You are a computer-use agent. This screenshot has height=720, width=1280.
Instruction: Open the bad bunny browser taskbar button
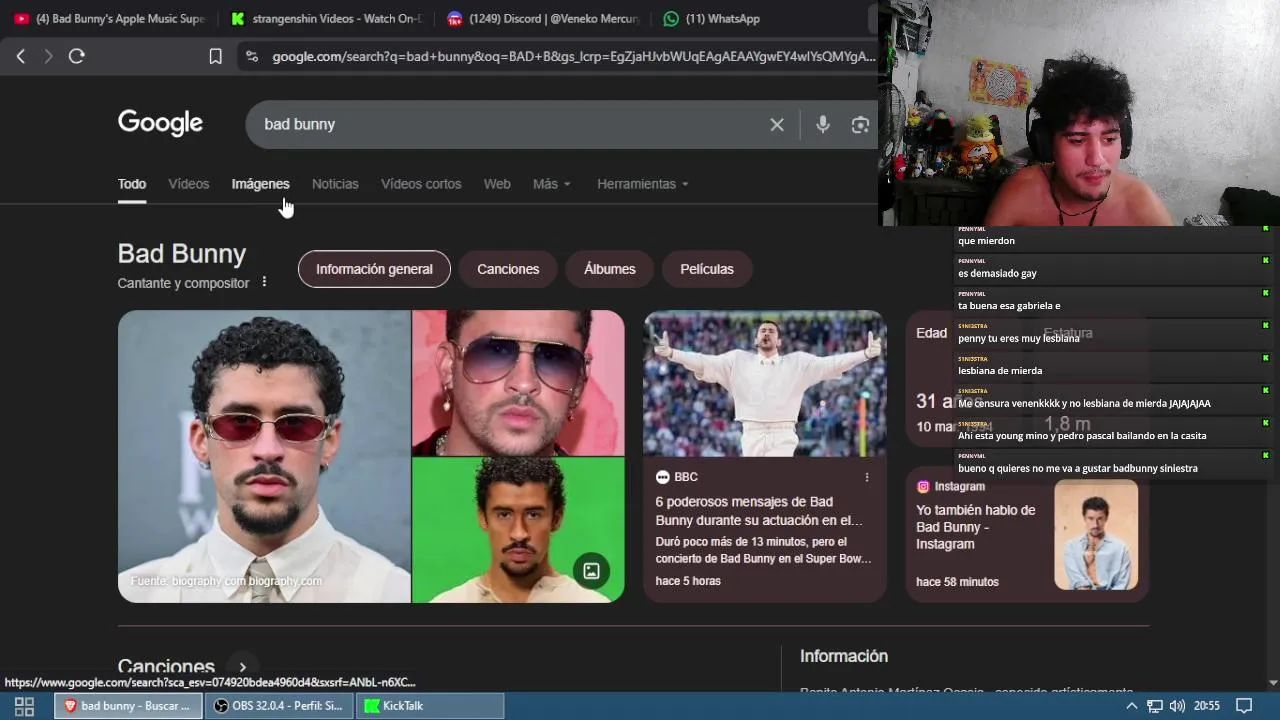128,706
